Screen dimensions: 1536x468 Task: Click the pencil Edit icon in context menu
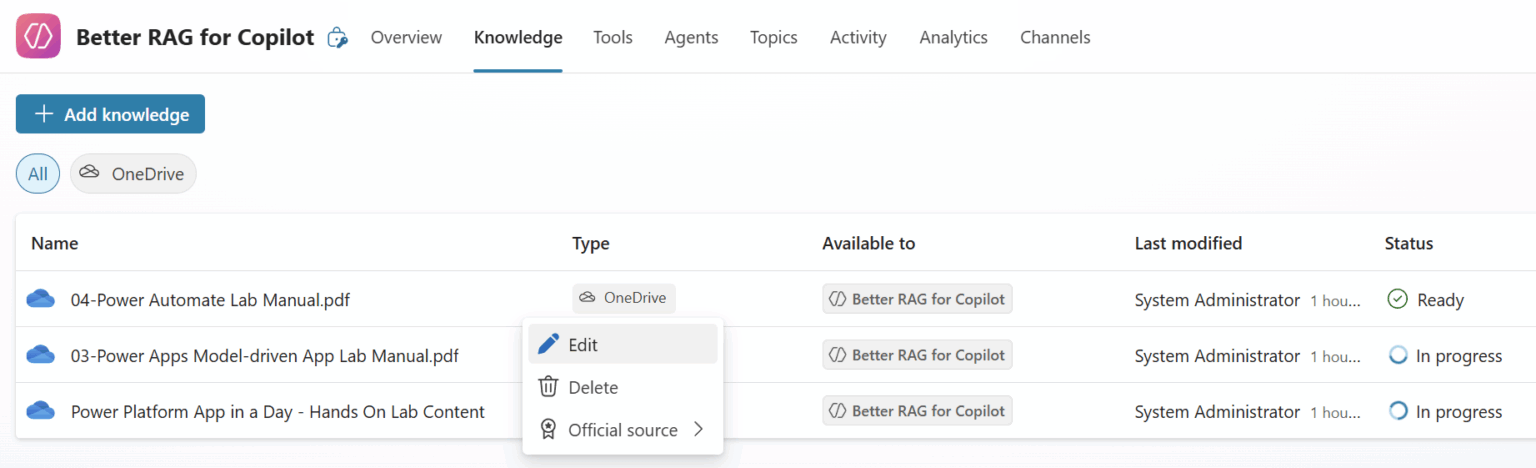[x=548, y=344]
